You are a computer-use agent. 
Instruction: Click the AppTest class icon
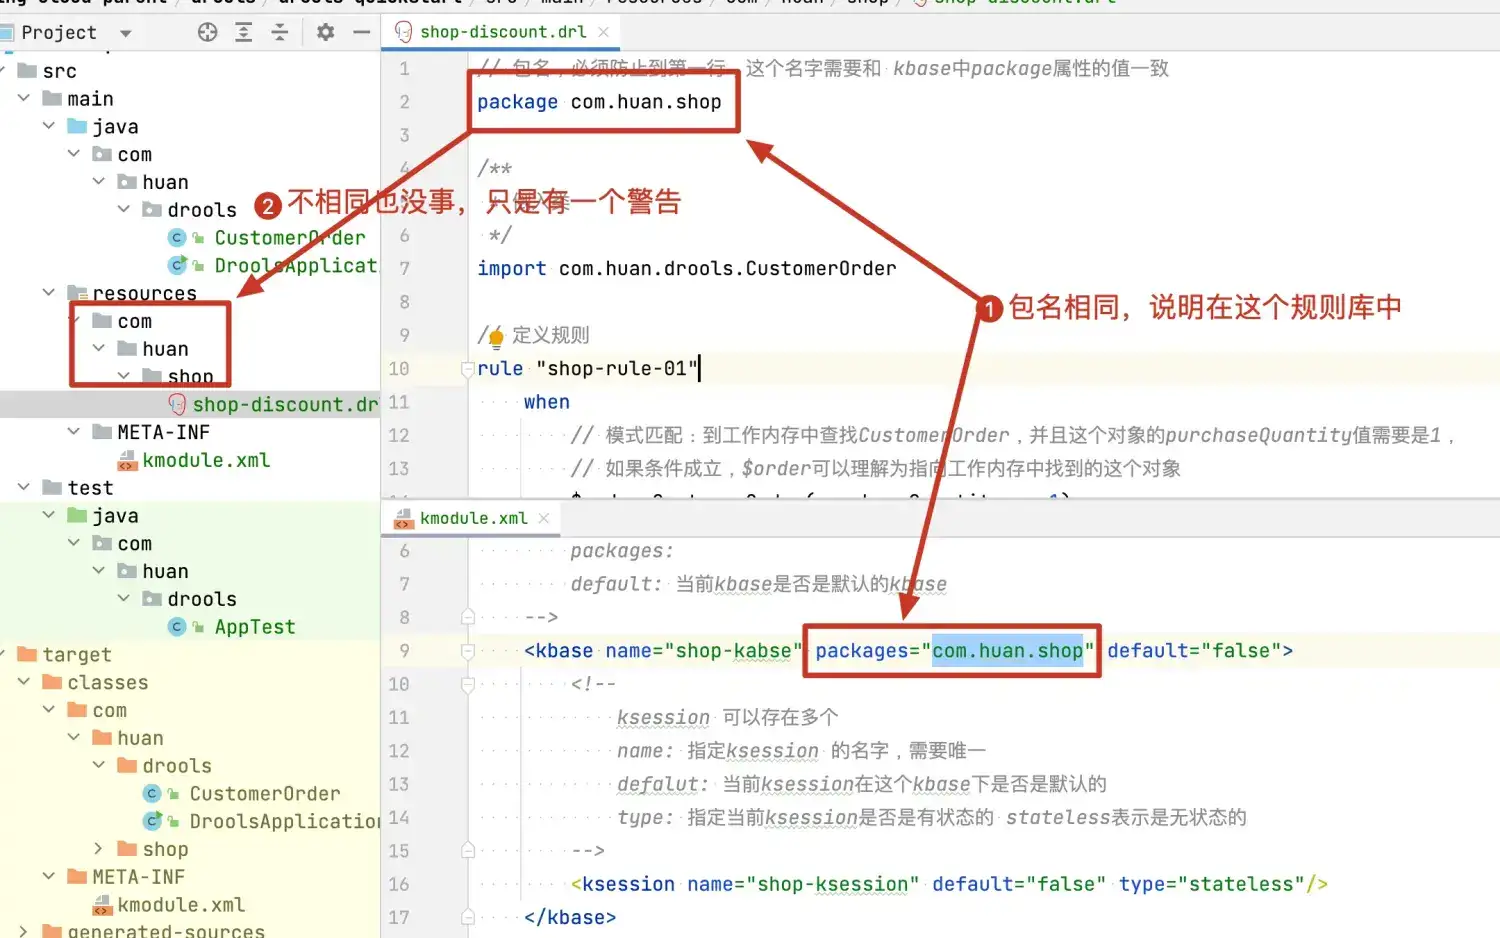coord(177,626)
